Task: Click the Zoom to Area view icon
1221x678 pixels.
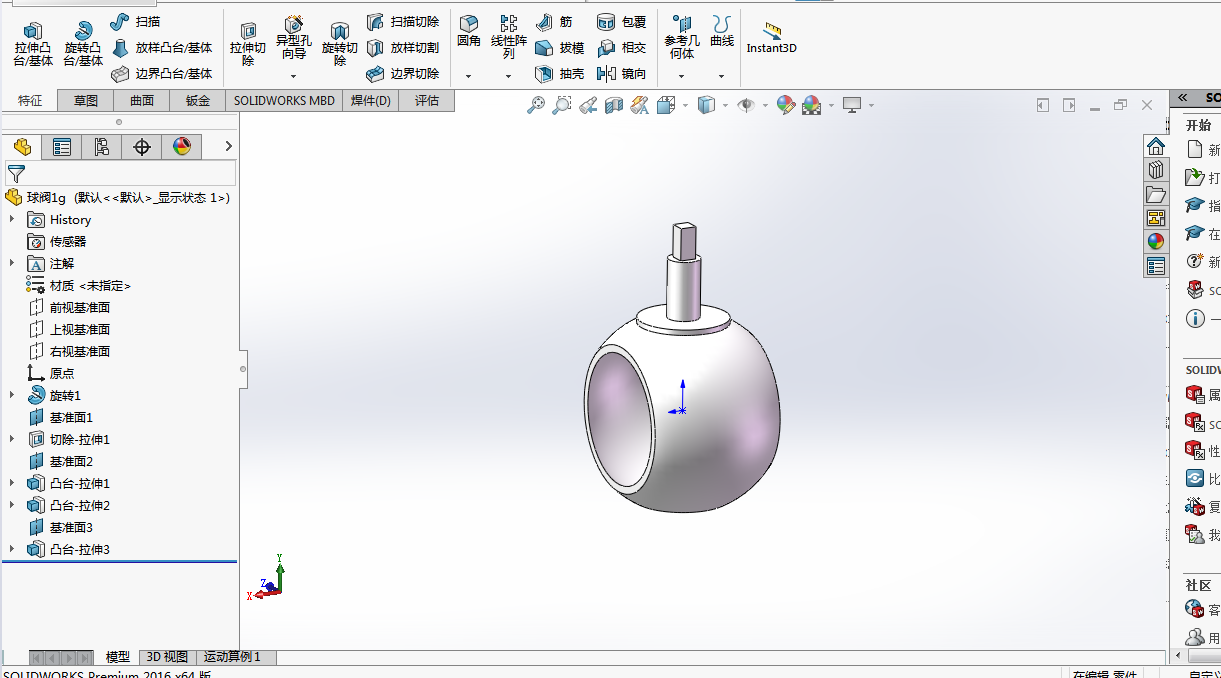Action: [x=562, y=105]
